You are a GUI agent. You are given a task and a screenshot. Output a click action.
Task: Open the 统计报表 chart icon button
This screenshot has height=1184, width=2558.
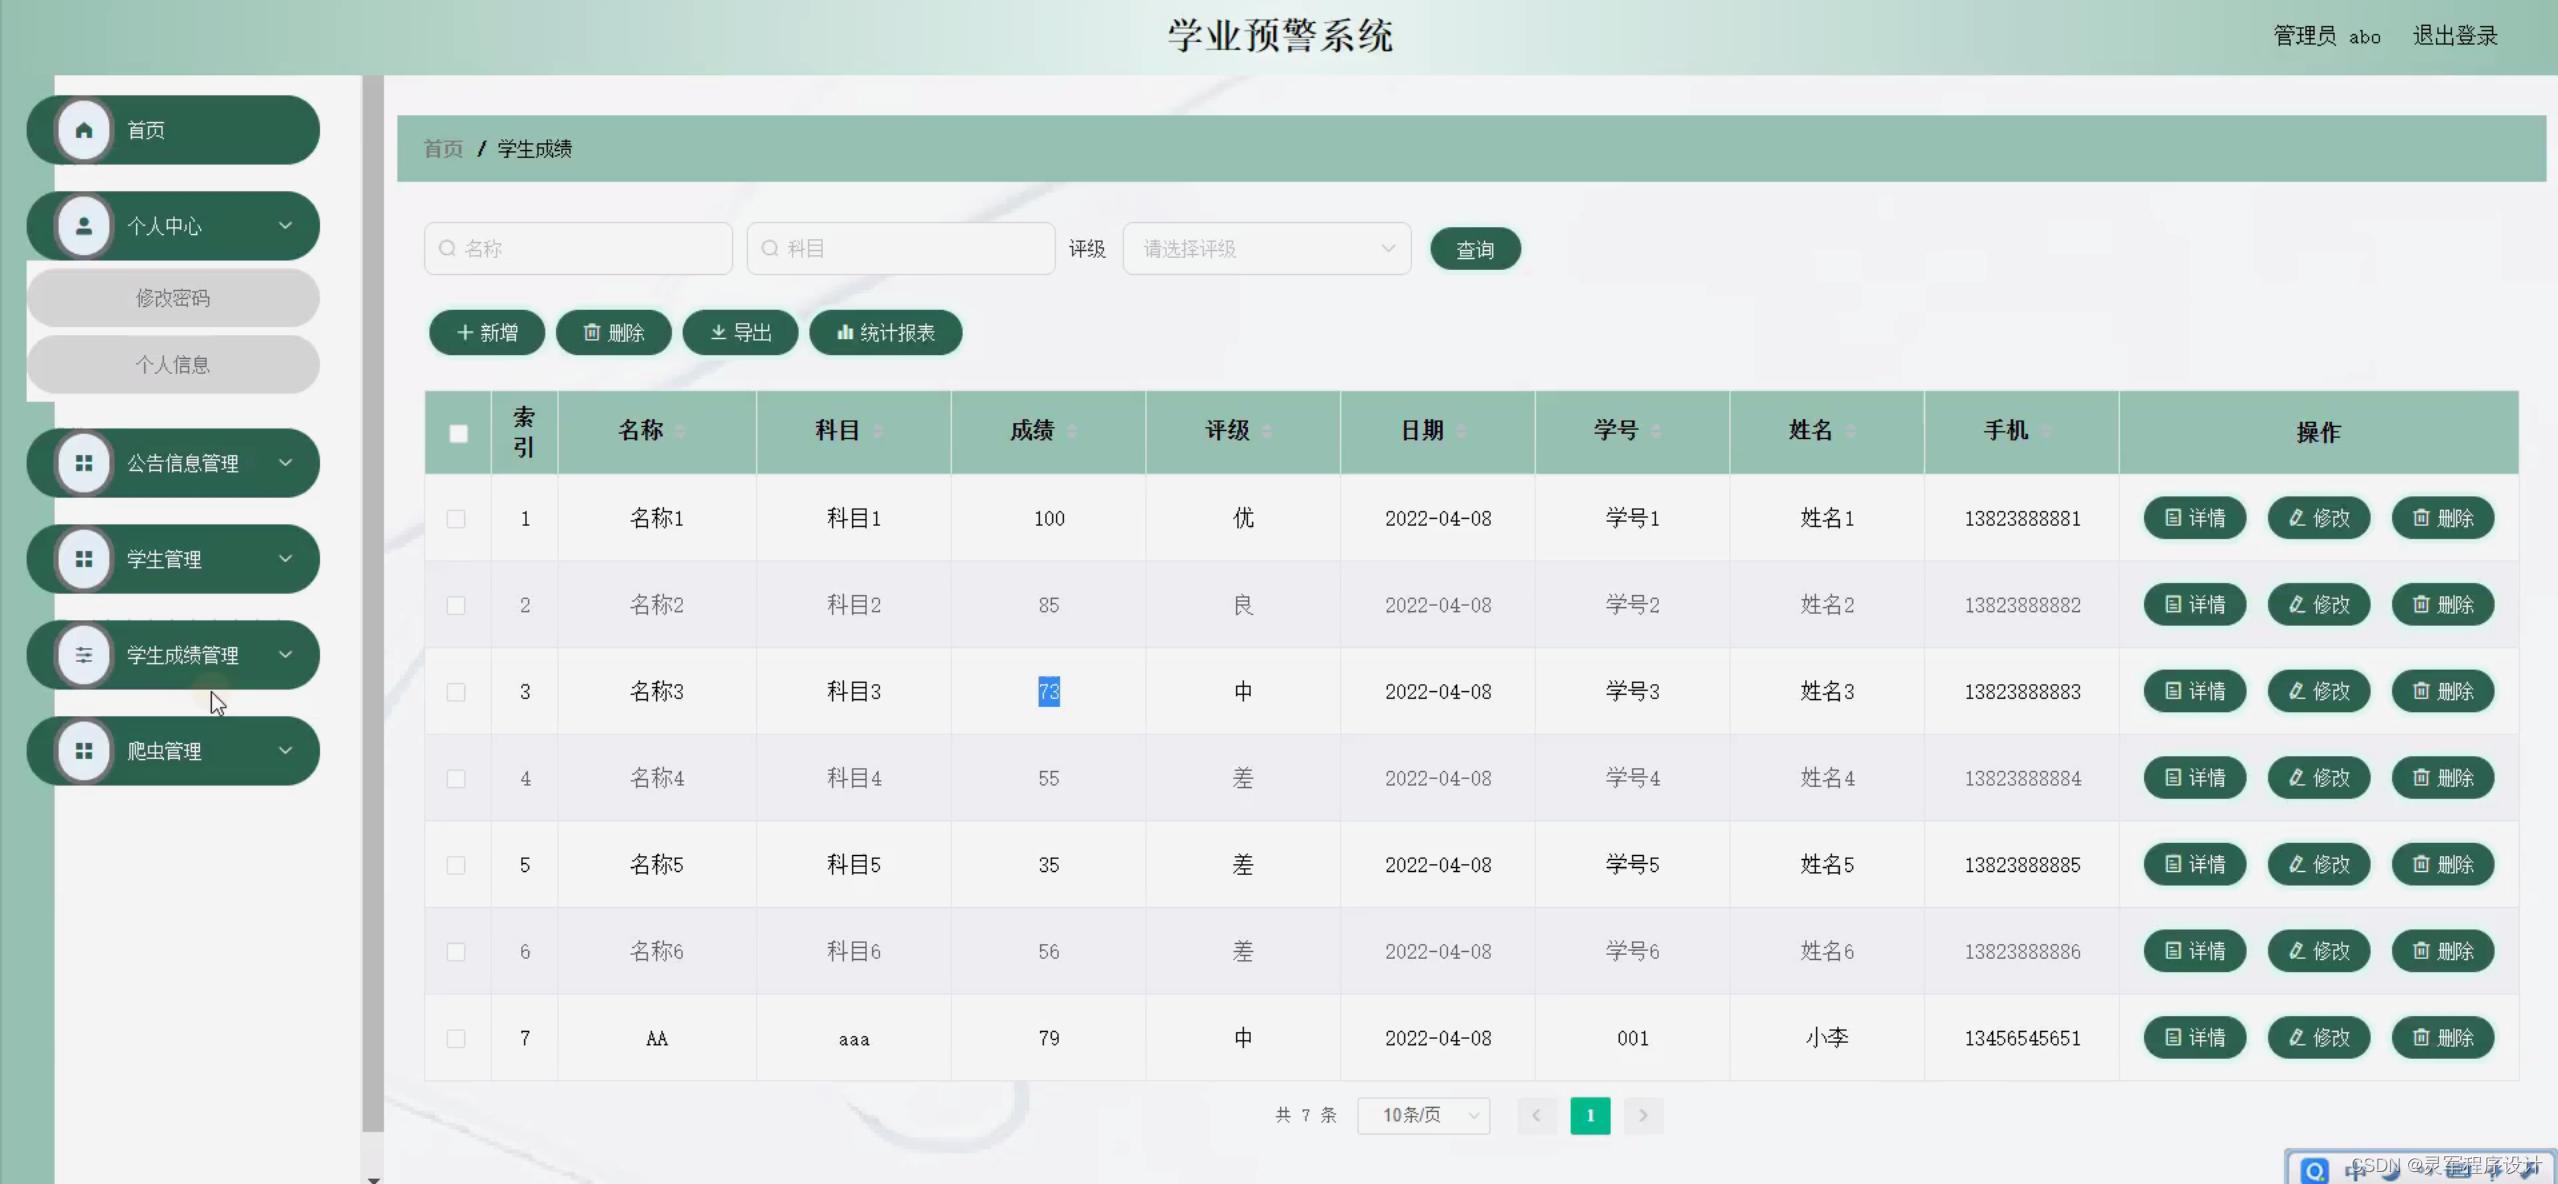[x=845, y=332]
